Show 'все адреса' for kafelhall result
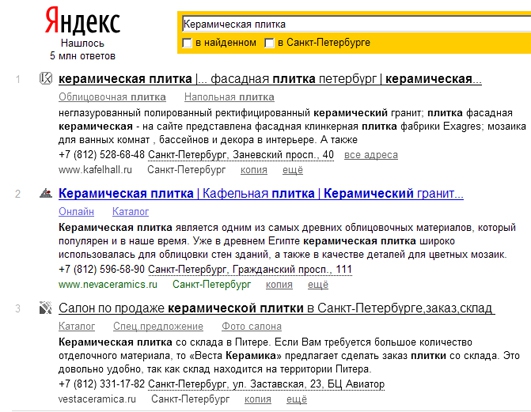 click(x=371, y=155)
